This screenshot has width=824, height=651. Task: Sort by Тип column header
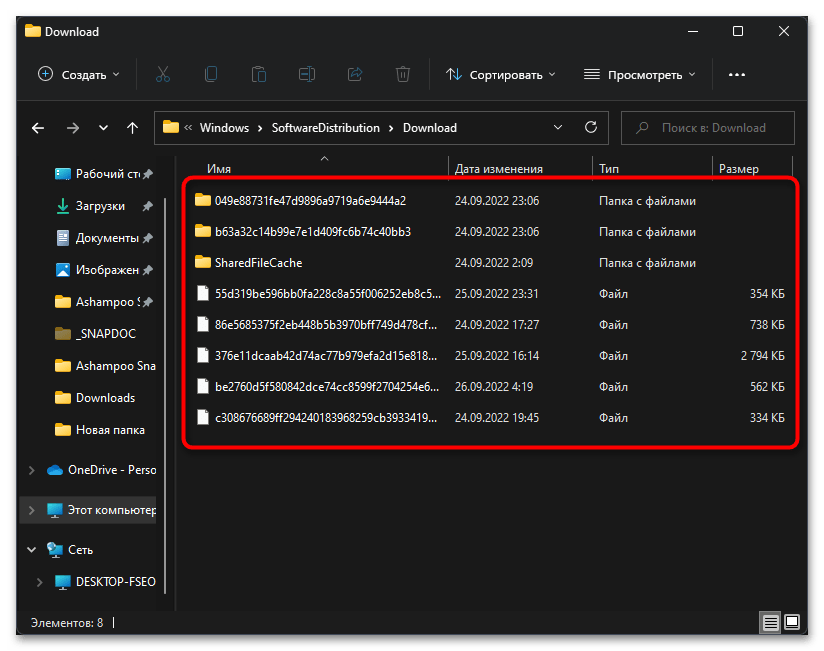pyautogui.click(x=609, y=169)
